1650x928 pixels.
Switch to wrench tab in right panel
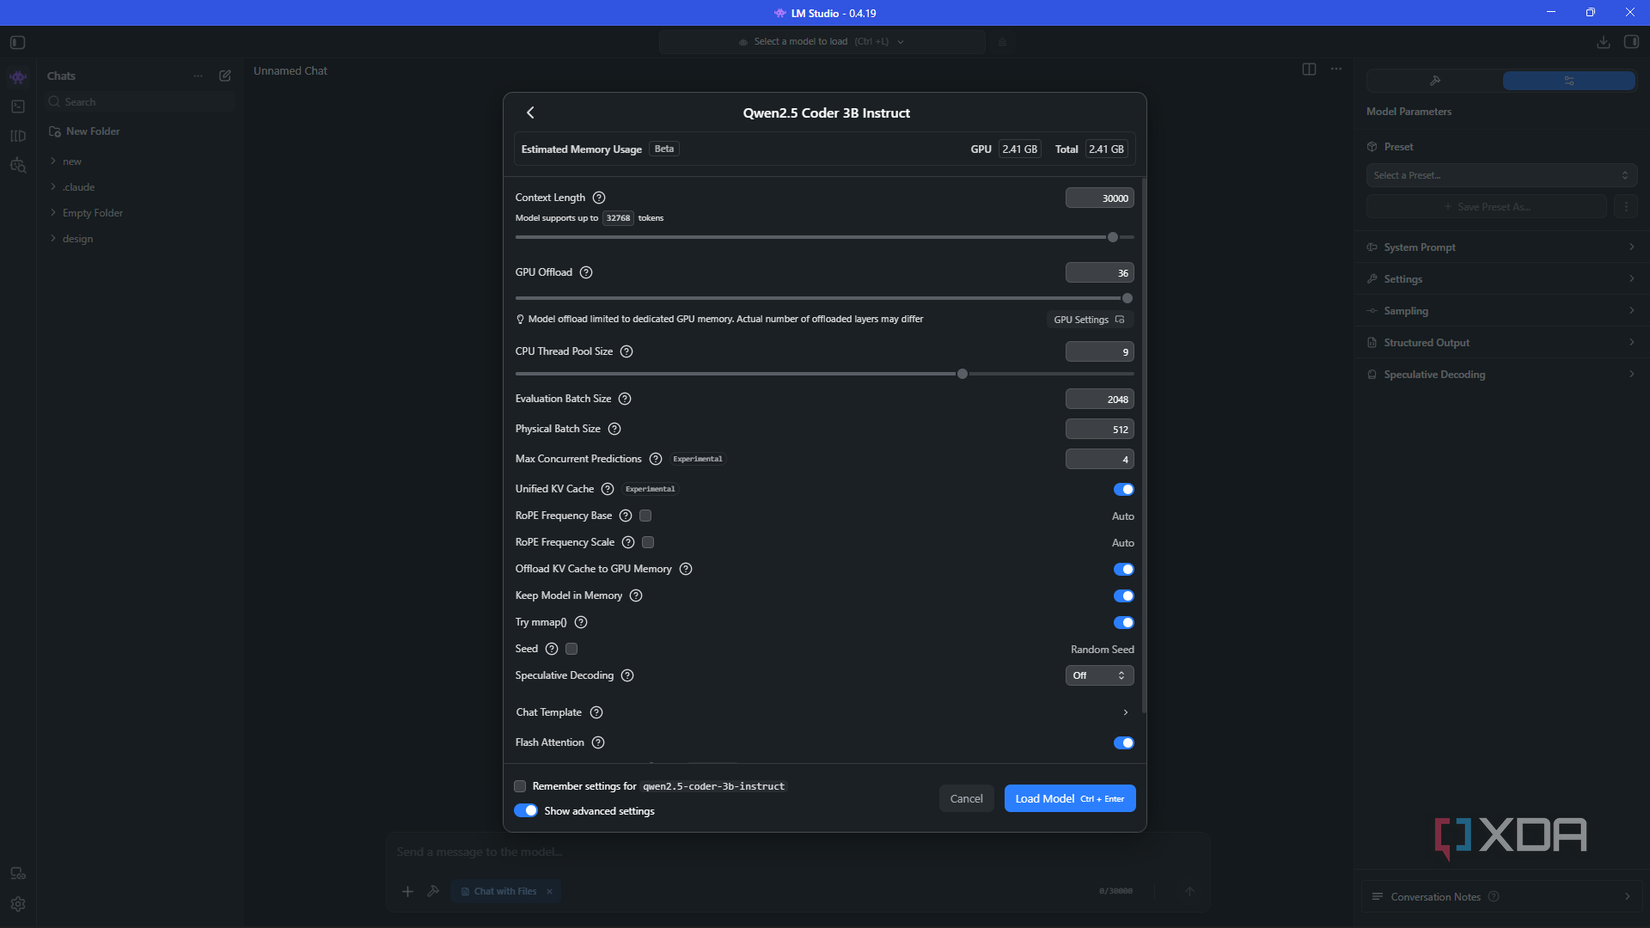(1434, 81)
